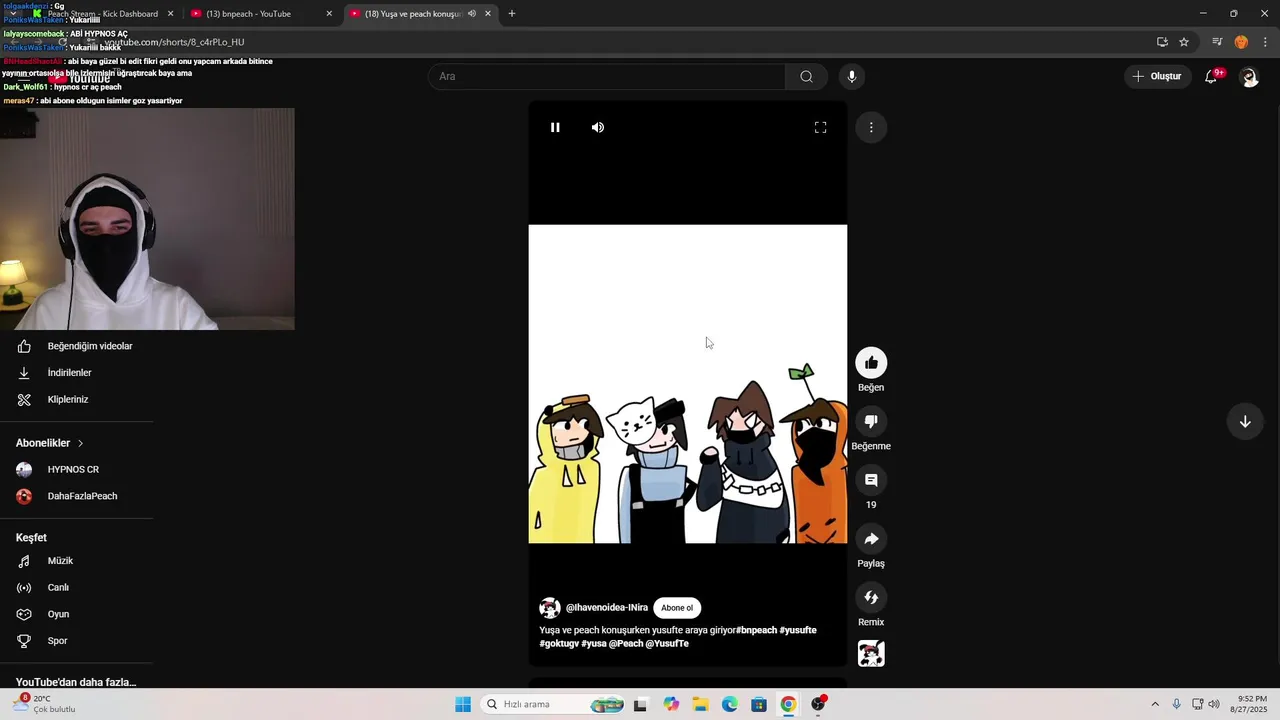Close the bnpeach - YouTube tab
Image resolution: width=1280 pixels, height=720 pixels.
coord(329,14)
